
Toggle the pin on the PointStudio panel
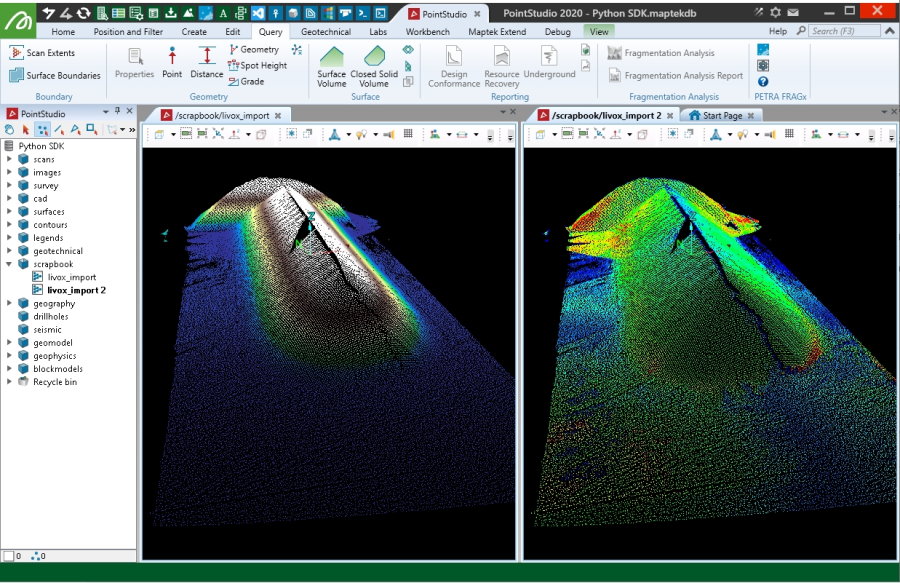[117, 111]
